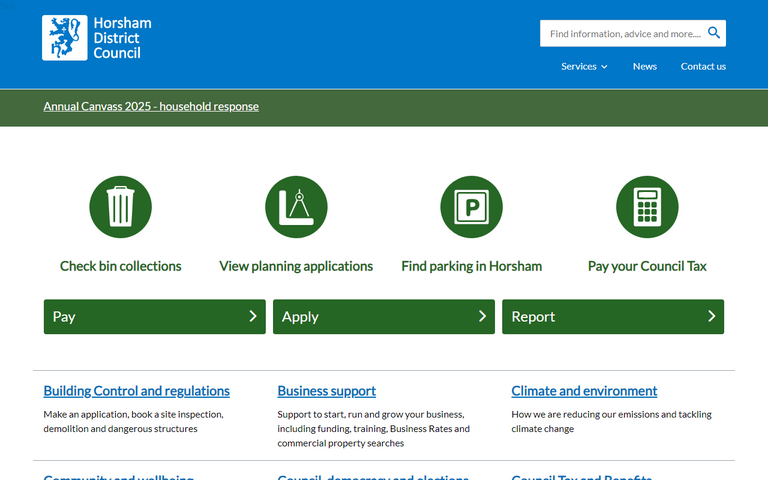Click the Horsham District Council lion logo
768x480 pixels.
click(64, 38)
